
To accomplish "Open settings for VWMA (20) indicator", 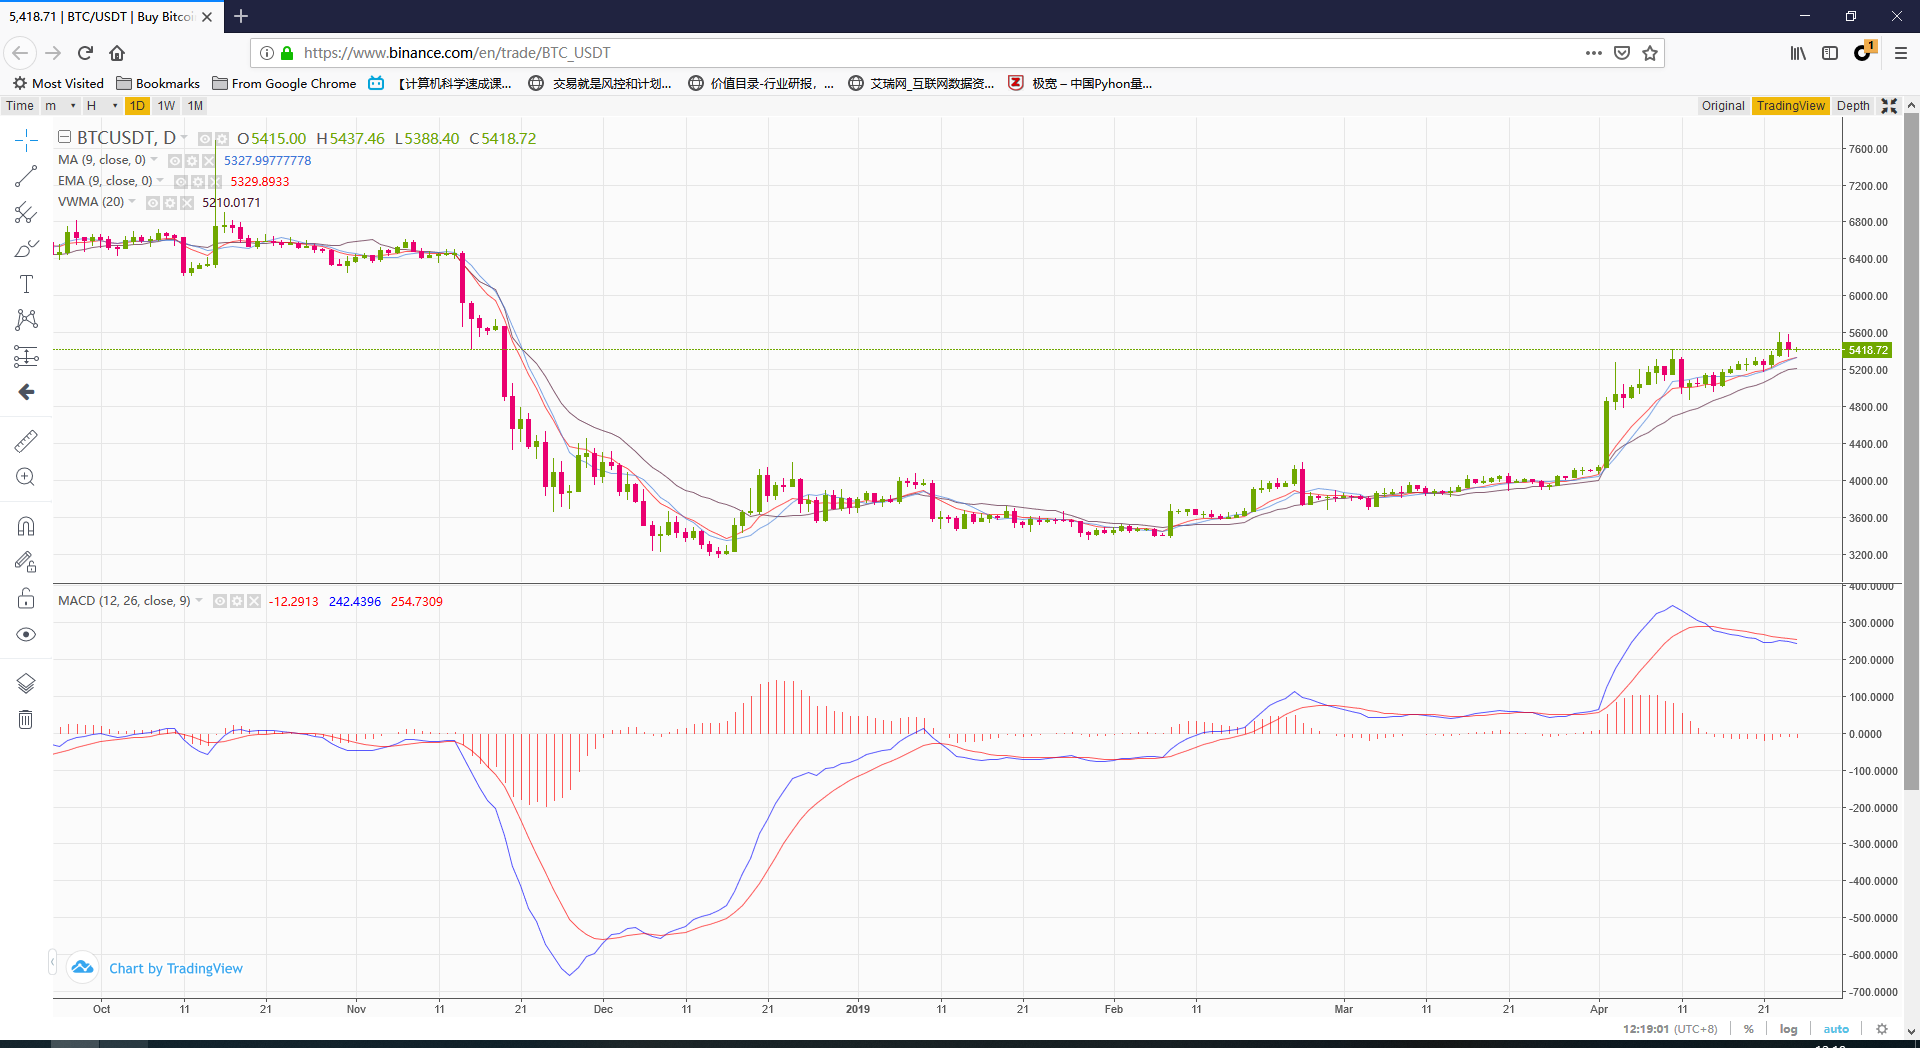I will (170, 203).
